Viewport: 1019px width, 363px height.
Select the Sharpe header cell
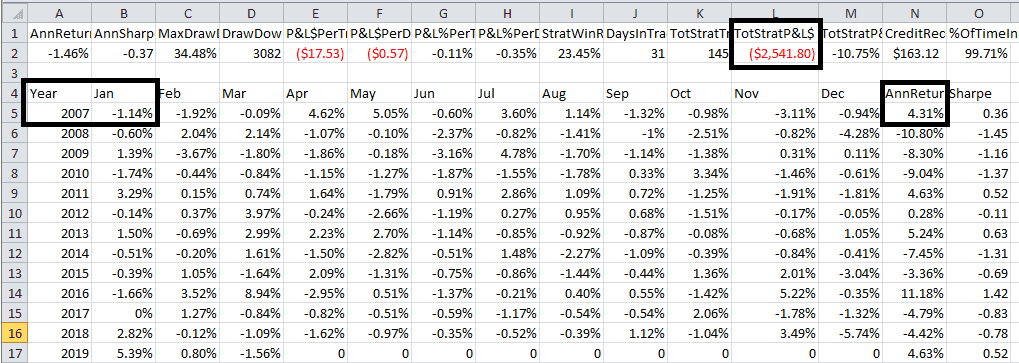coord(982,94)
